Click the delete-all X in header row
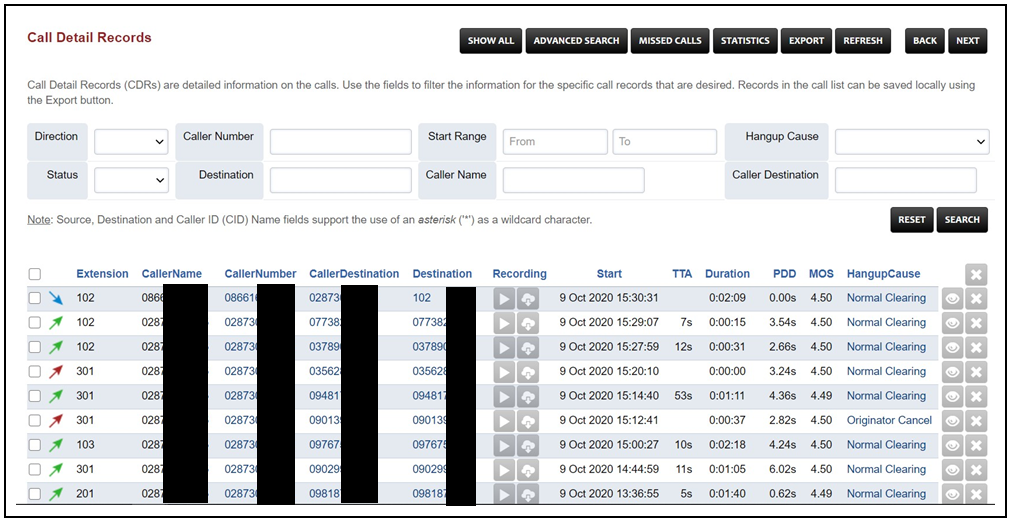Image resolution: width=1012 pixels, height=523 pixels. [x=976, y=274]
